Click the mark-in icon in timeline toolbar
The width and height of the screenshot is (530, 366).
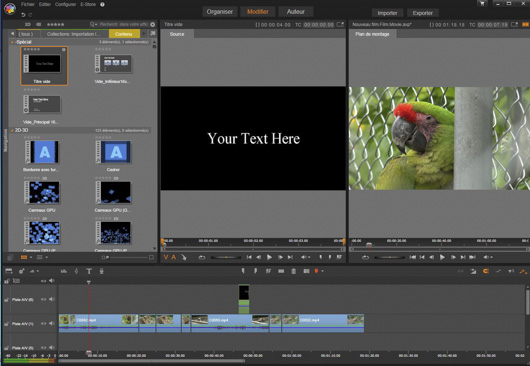(x=243, y=271)
